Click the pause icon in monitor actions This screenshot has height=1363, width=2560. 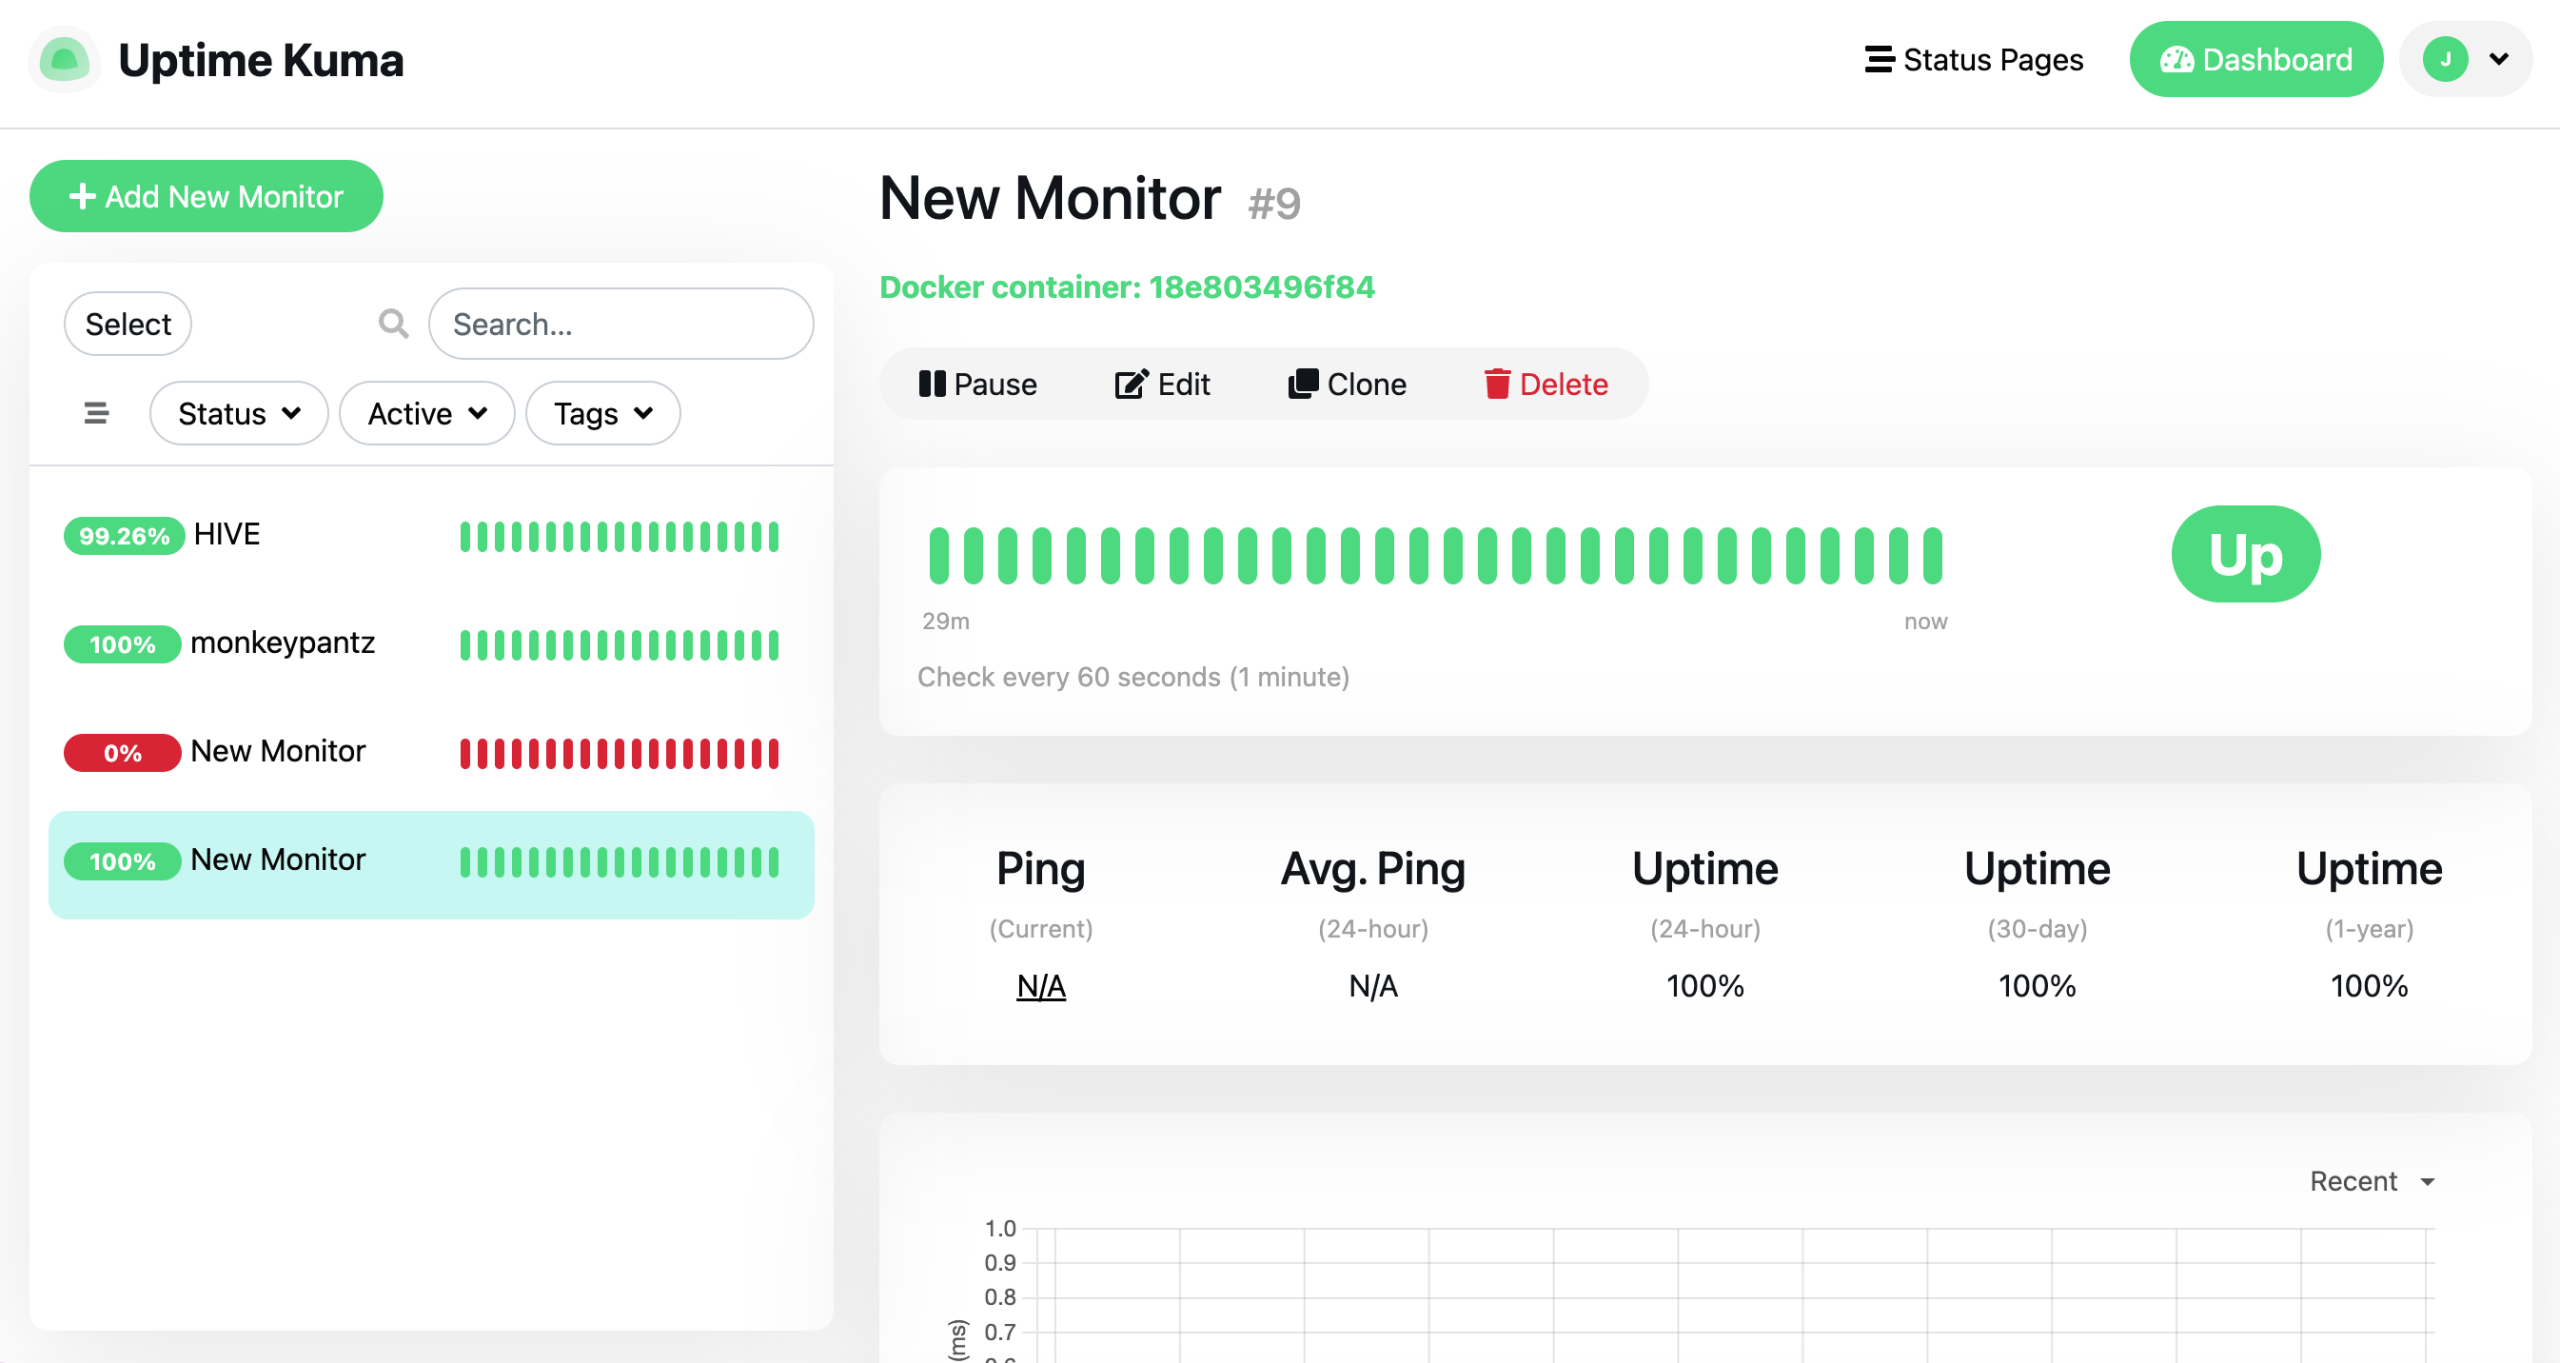click(932, 384)
